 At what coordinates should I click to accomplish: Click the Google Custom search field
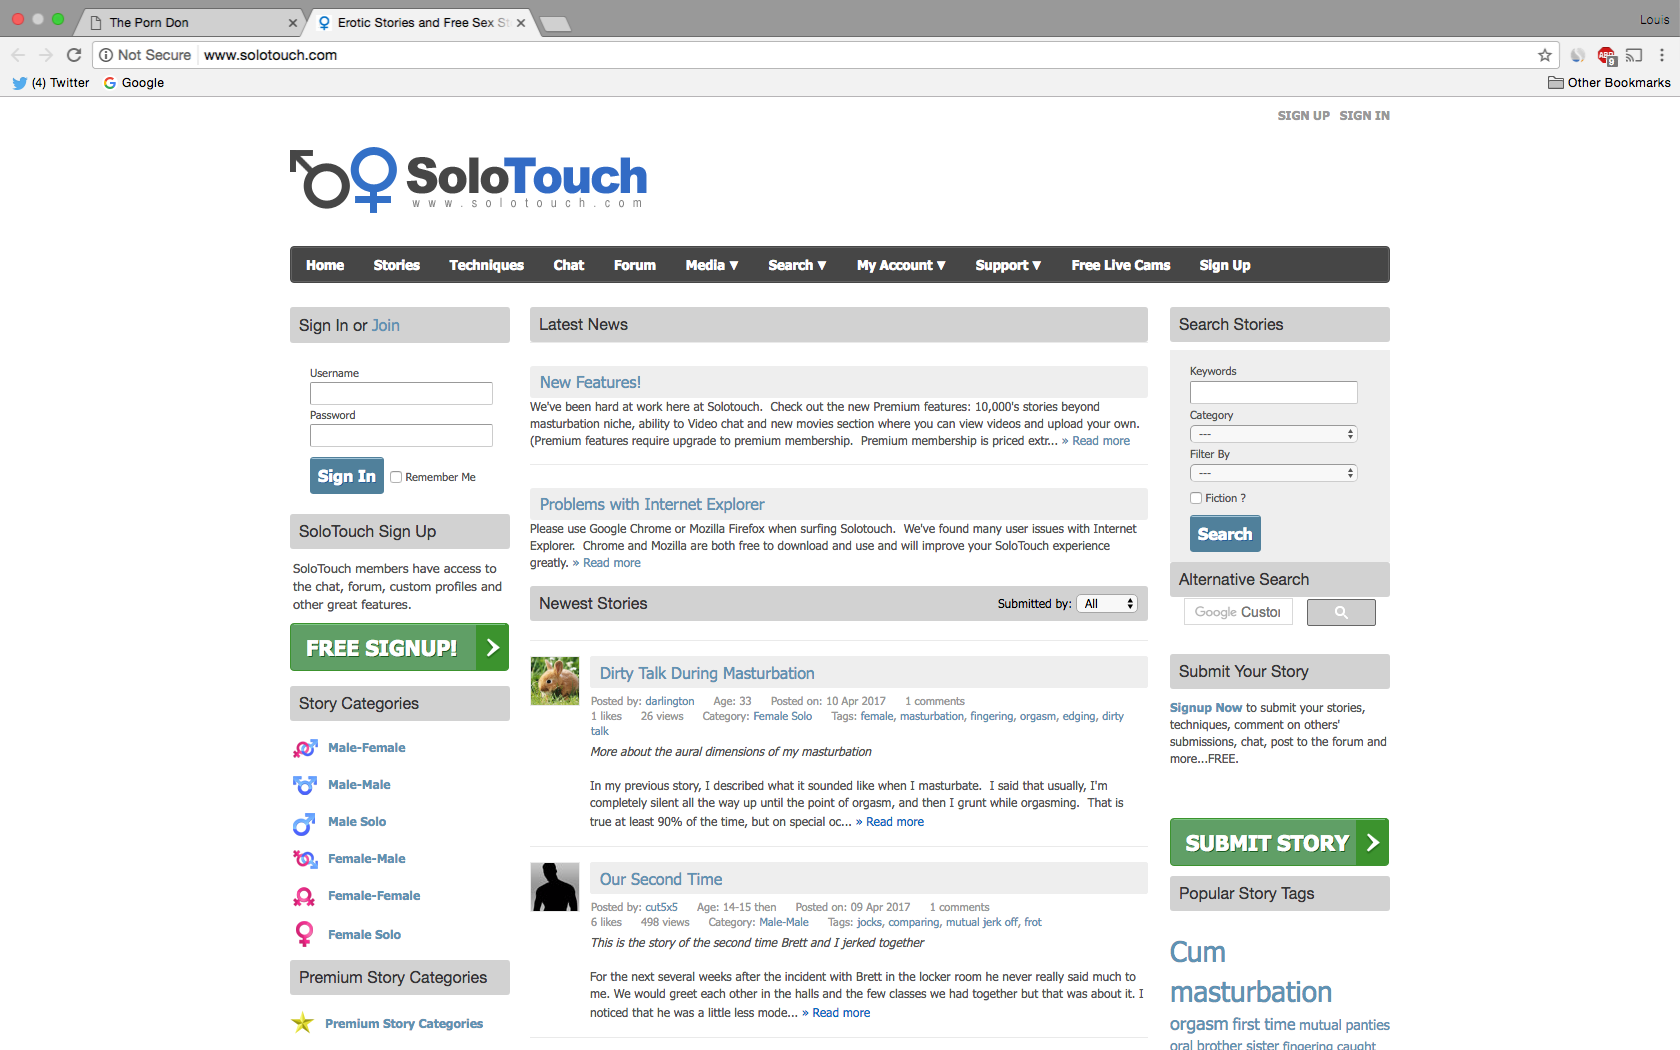1238,612
